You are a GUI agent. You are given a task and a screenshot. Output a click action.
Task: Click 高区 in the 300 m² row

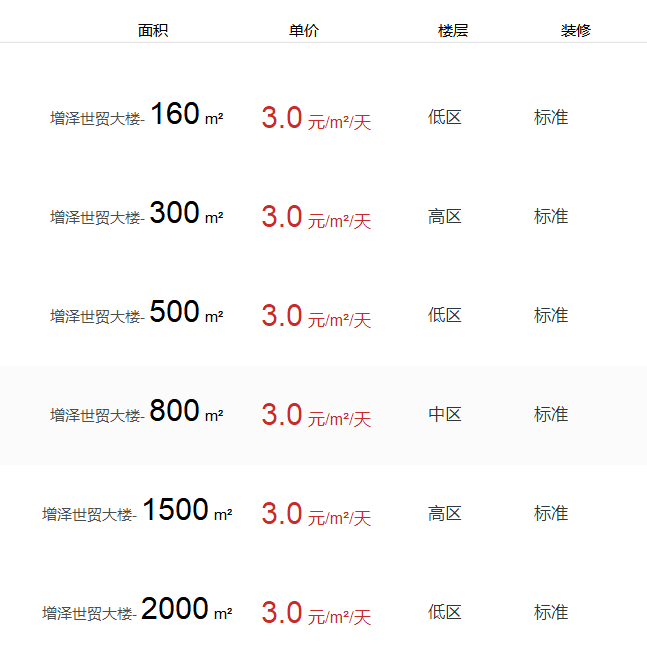click(445, 216)
